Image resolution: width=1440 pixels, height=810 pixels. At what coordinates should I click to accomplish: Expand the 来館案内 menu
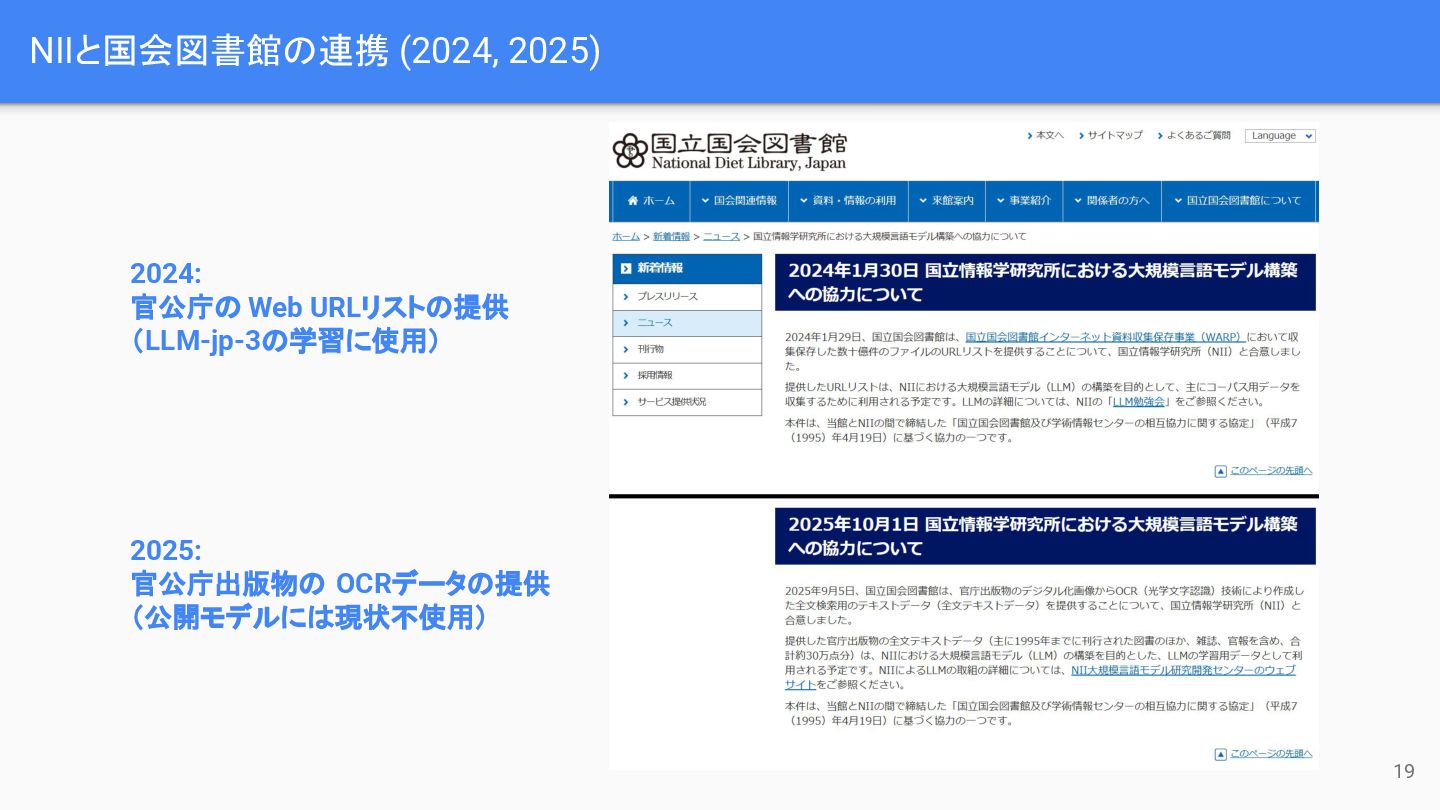946,201
